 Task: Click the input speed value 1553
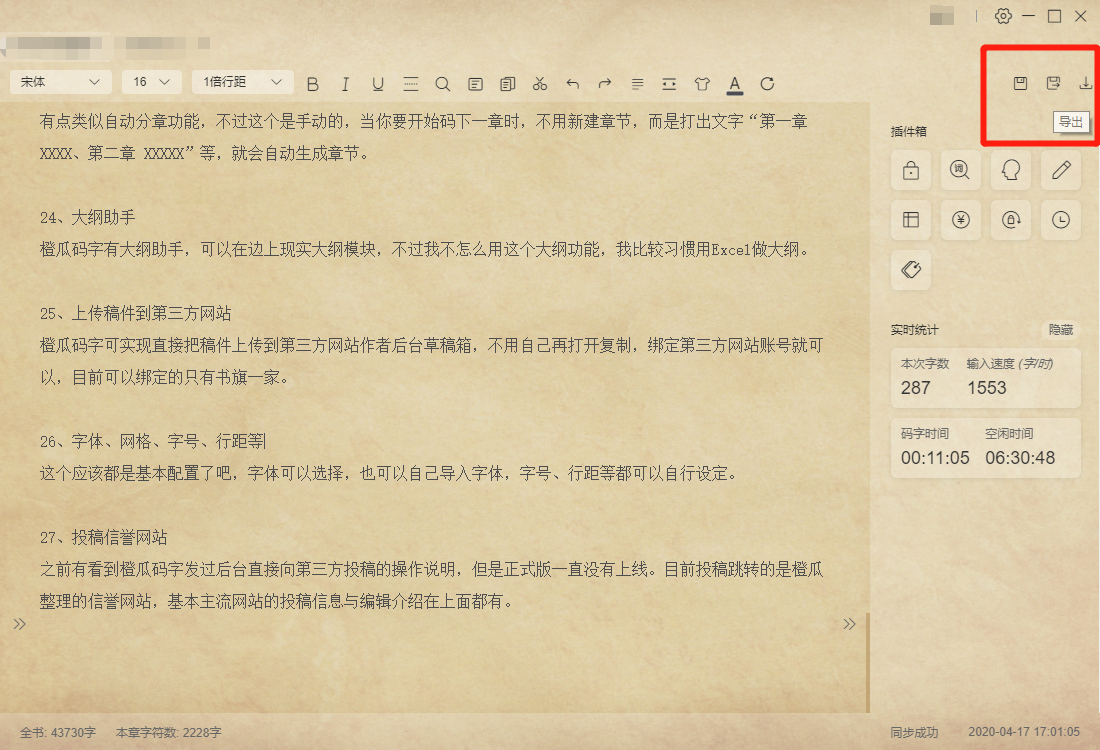coord(986,388)
